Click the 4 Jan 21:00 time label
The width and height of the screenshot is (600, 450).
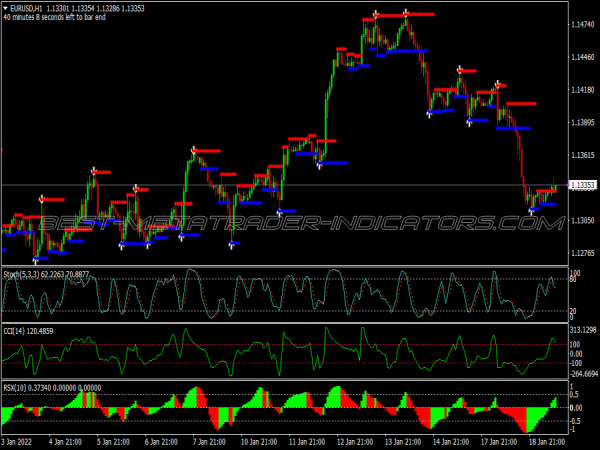coord(65,442)
